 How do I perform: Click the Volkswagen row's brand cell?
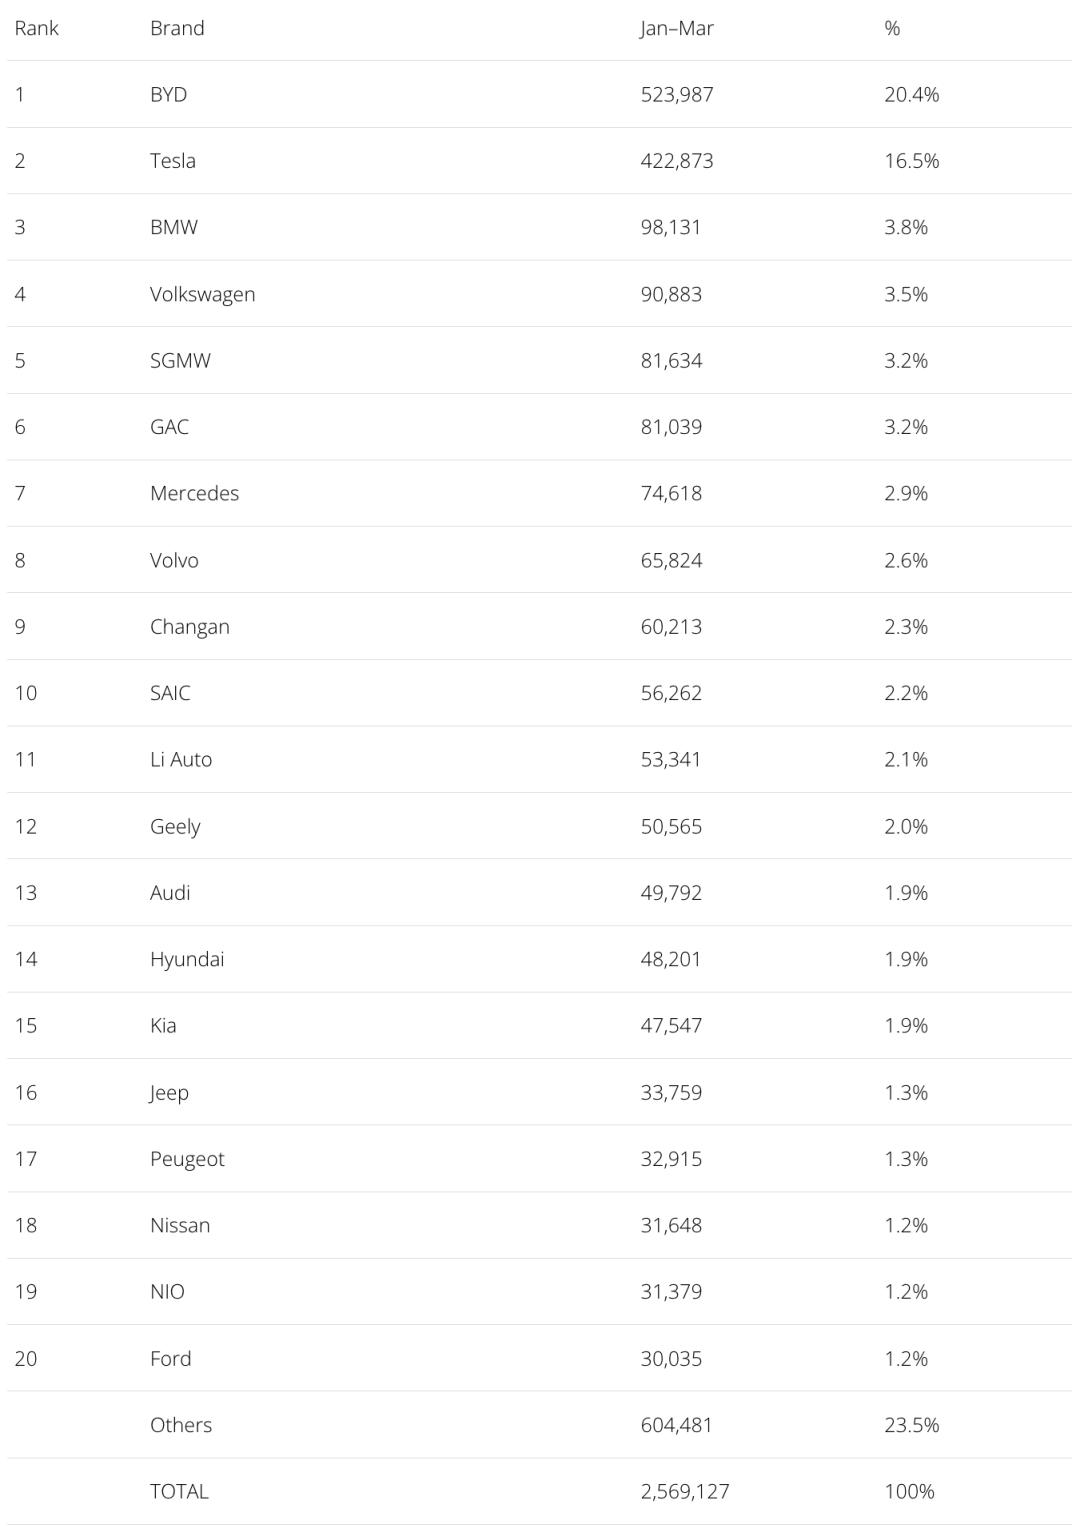[202, 294]
